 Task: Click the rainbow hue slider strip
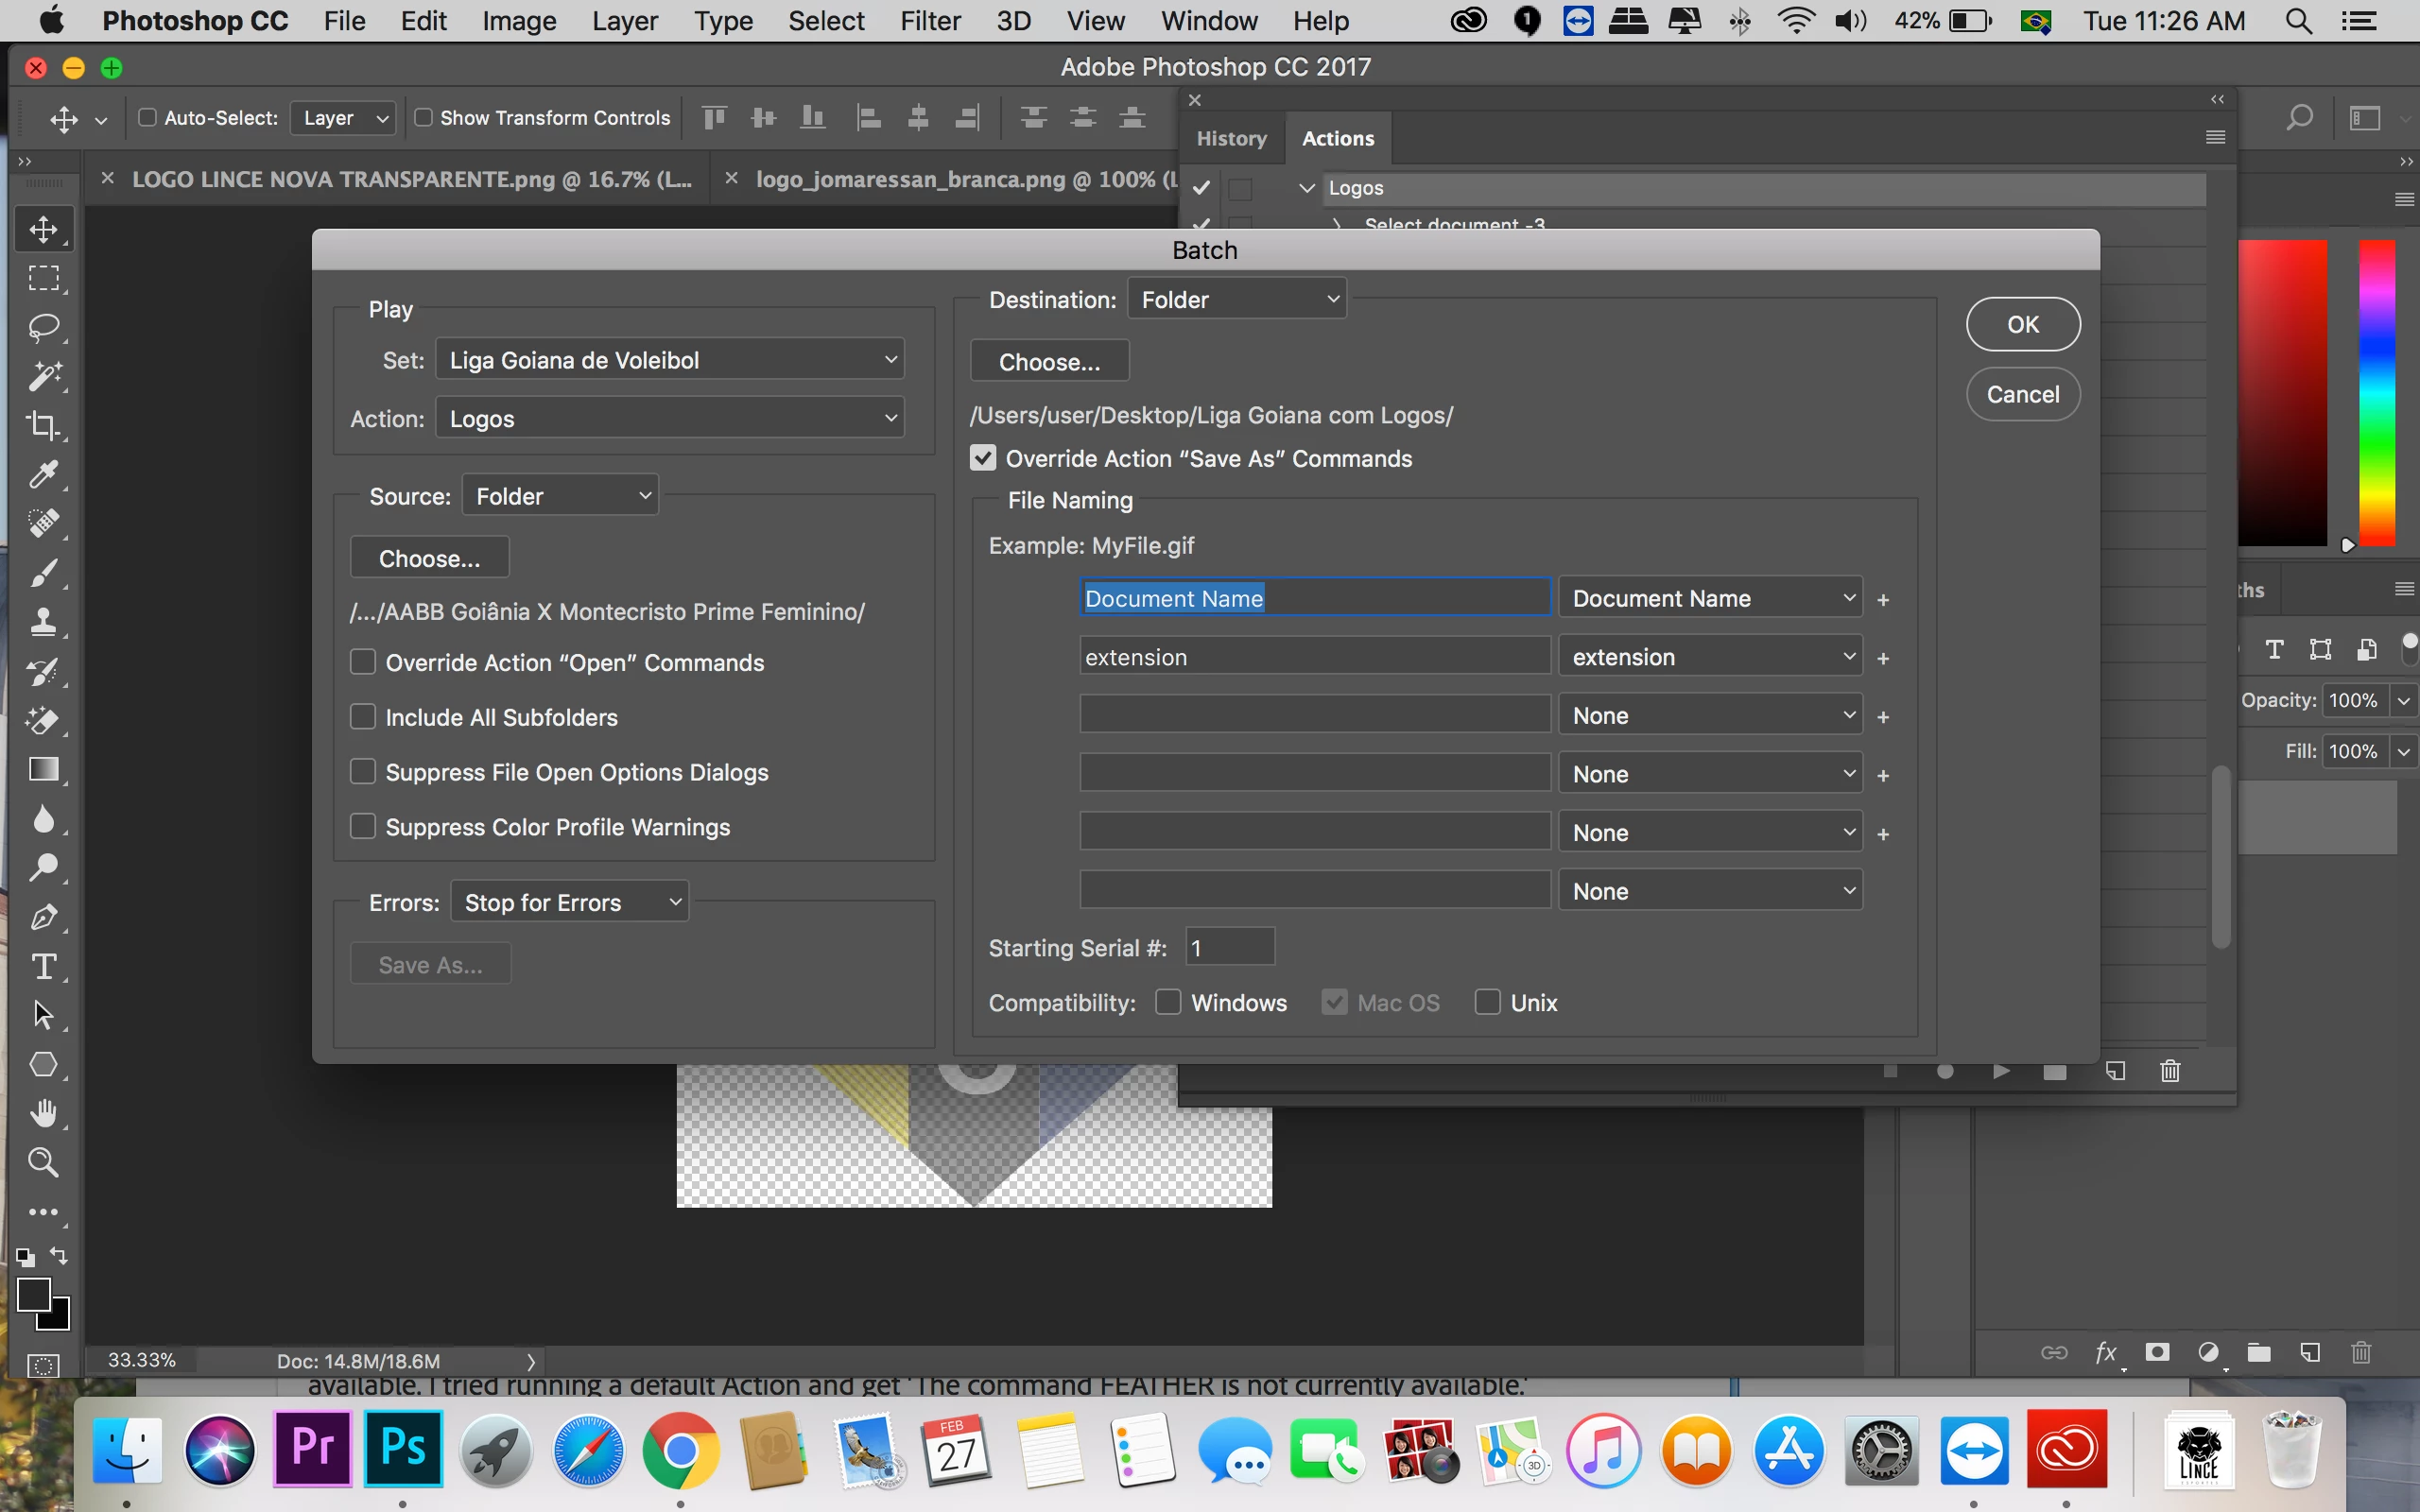tap(2376, 392)
